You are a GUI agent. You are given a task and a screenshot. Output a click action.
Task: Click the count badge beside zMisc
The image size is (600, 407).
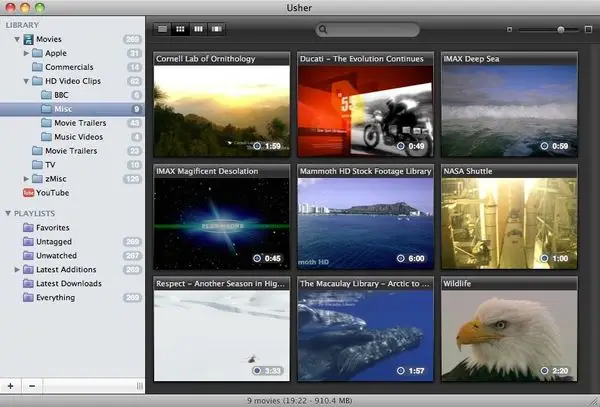click(x=132, y=179)
